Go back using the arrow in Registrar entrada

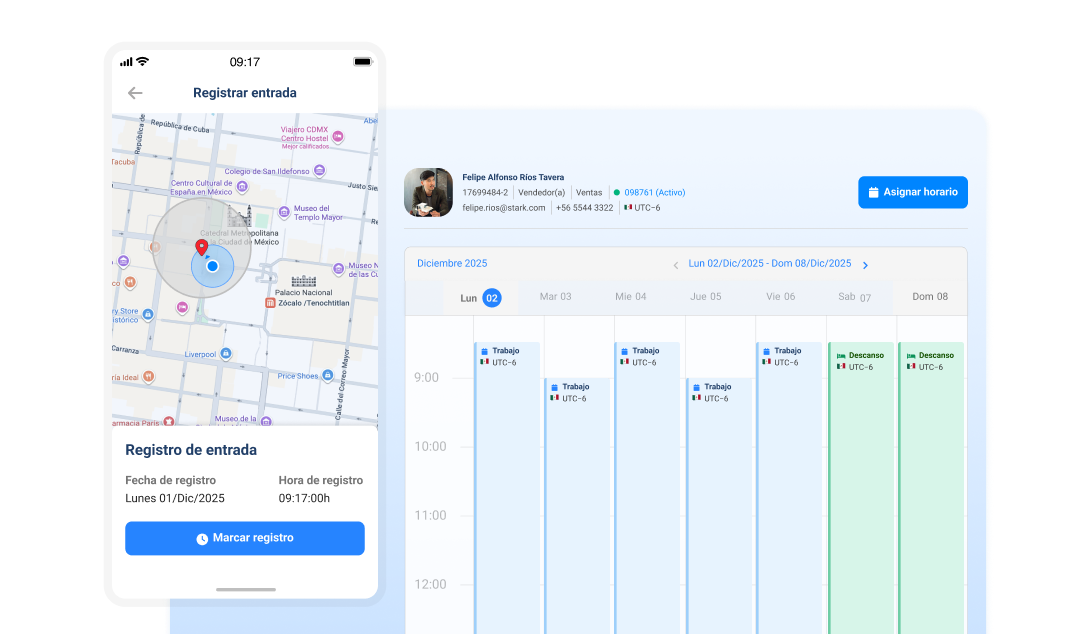click(135, 93)
